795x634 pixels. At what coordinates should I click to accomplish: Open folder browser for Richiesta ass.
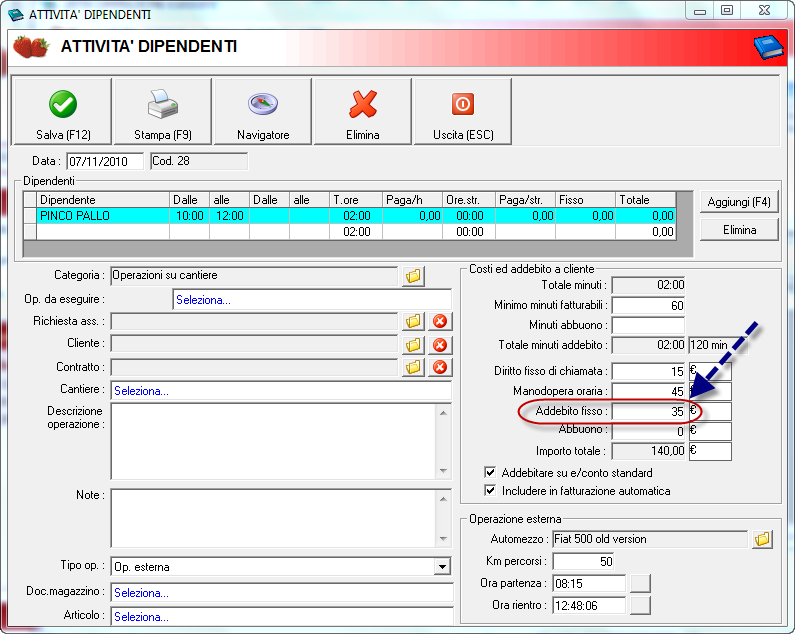click(414, 321)
